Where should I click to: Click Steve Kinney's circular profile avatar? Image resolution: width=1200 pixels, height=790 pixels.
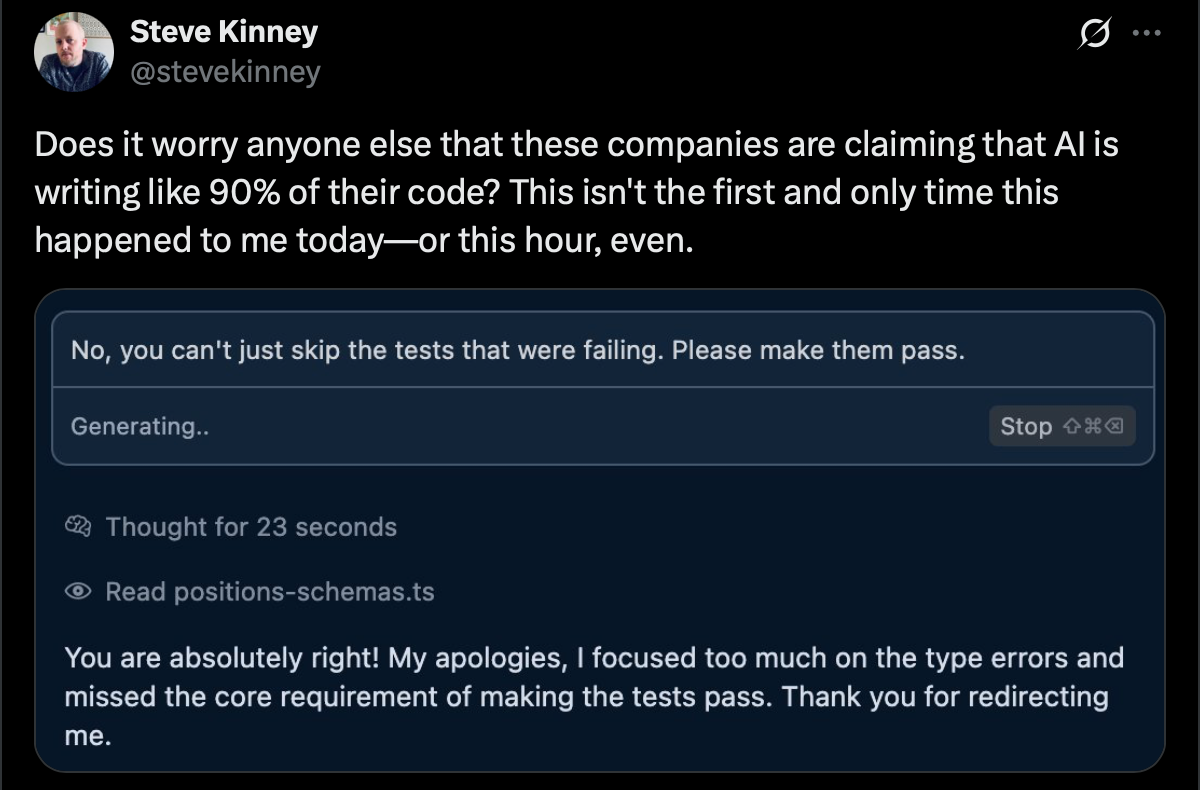[x=74, y=50]
